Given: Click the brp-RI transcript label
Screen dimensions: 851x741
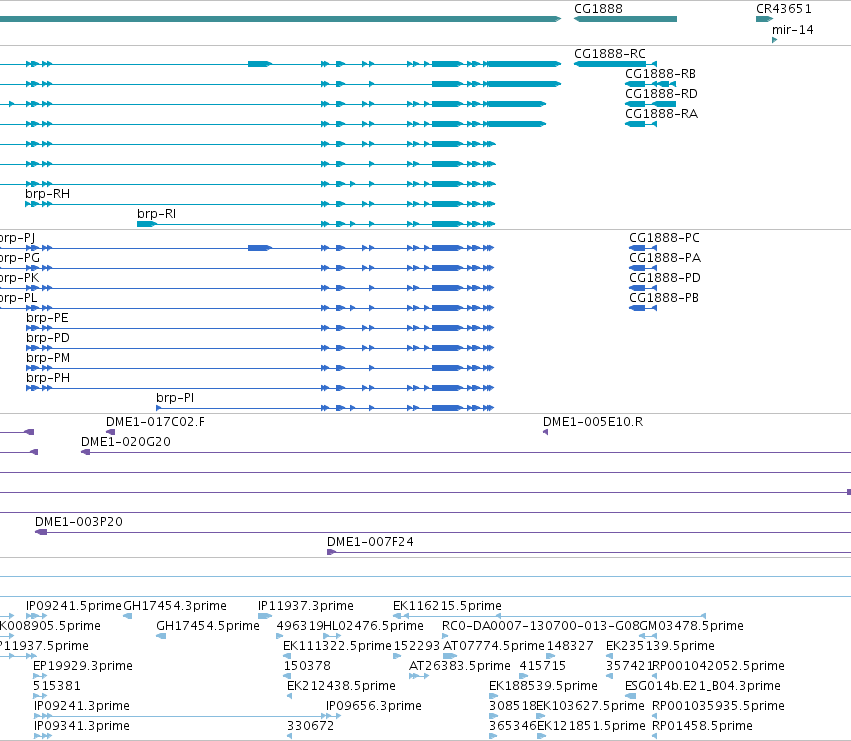Looking at the screenshot, I should pyautogui.click(x=156, y=214).
